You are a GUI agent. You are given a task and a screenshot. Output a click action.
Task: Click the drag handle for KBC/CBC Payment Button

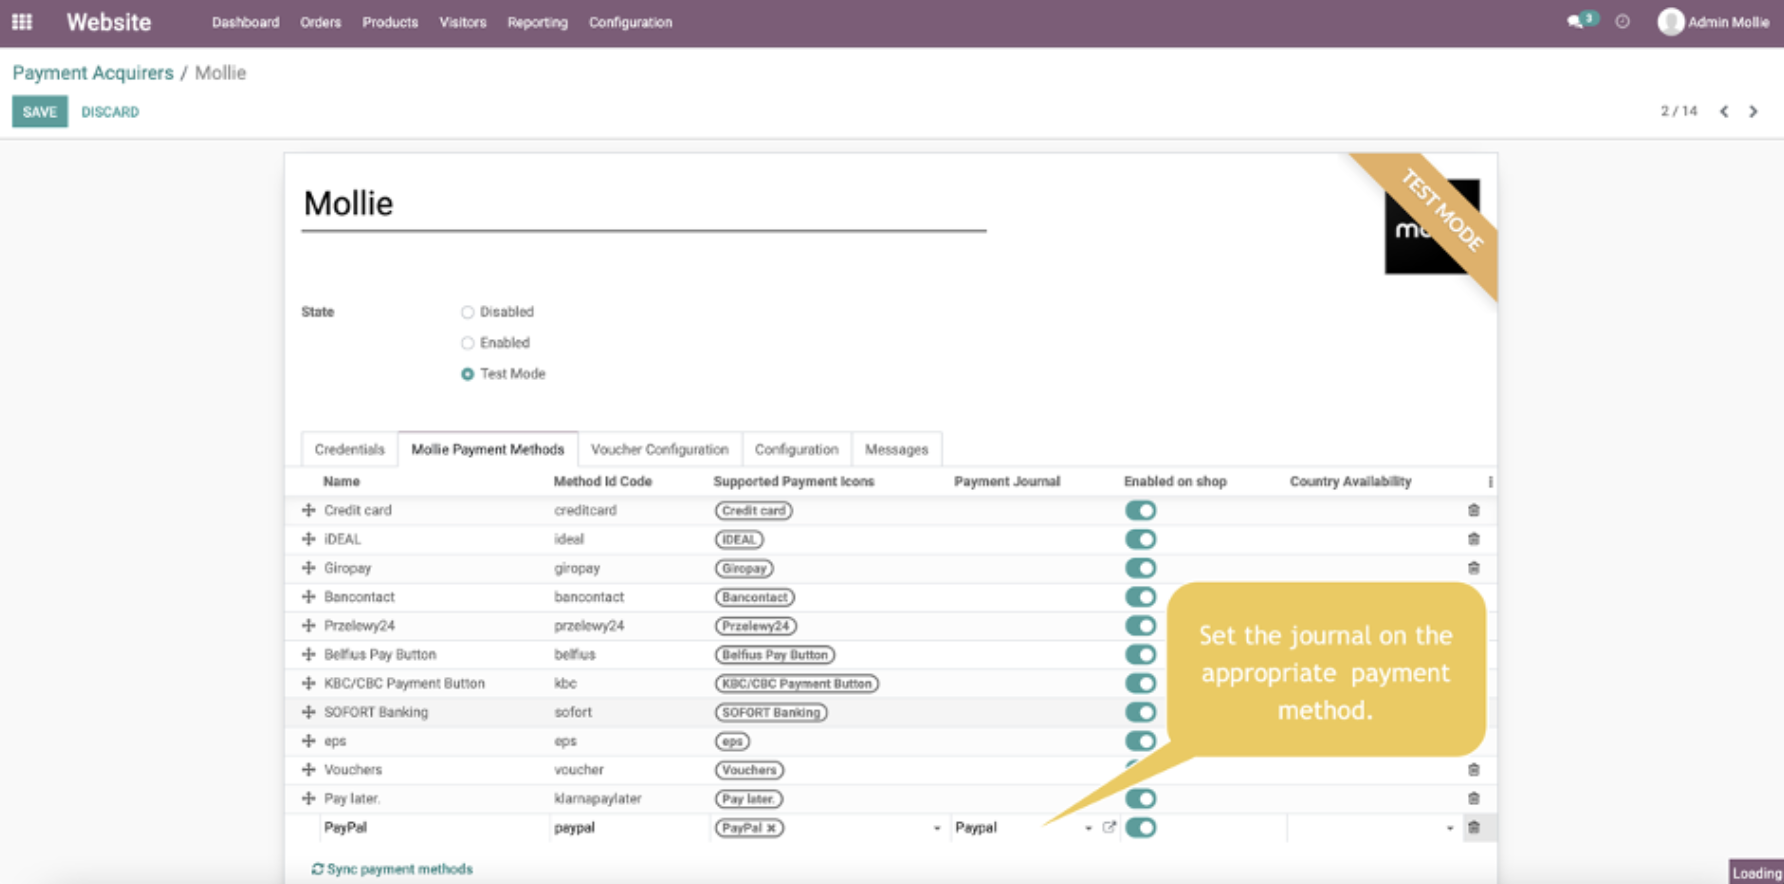pyautogui.click(x=308, y=684)
